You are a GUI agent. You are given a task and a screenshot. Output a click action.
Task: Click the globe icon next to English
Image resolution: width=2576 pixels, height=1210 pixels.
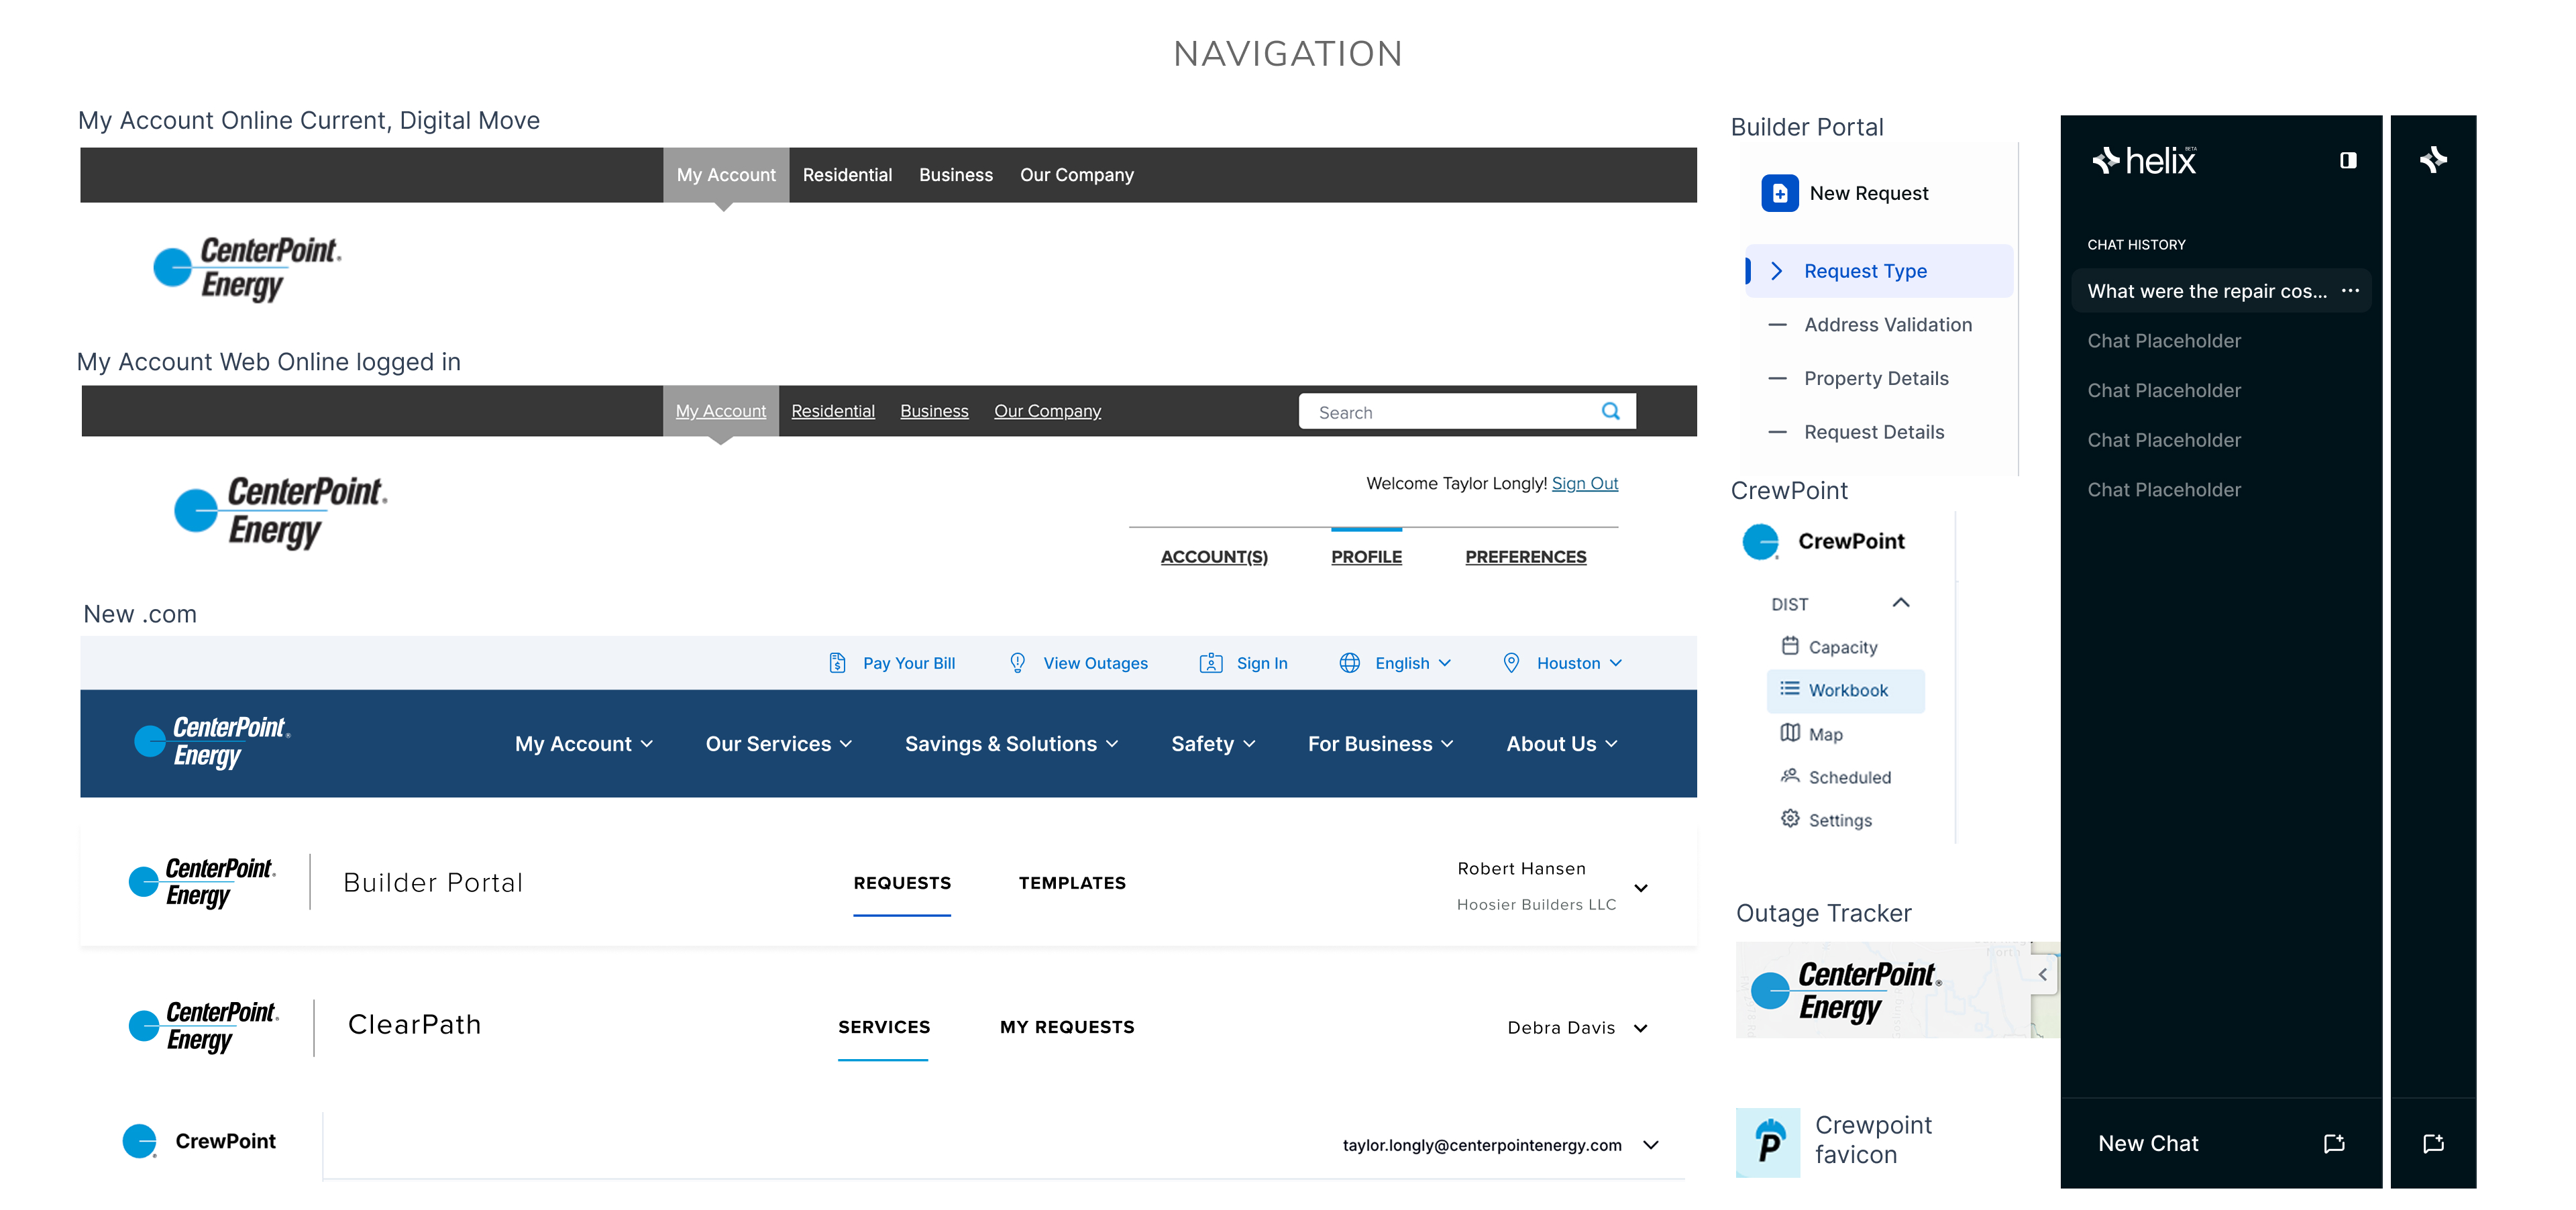tap(1349, 663)
